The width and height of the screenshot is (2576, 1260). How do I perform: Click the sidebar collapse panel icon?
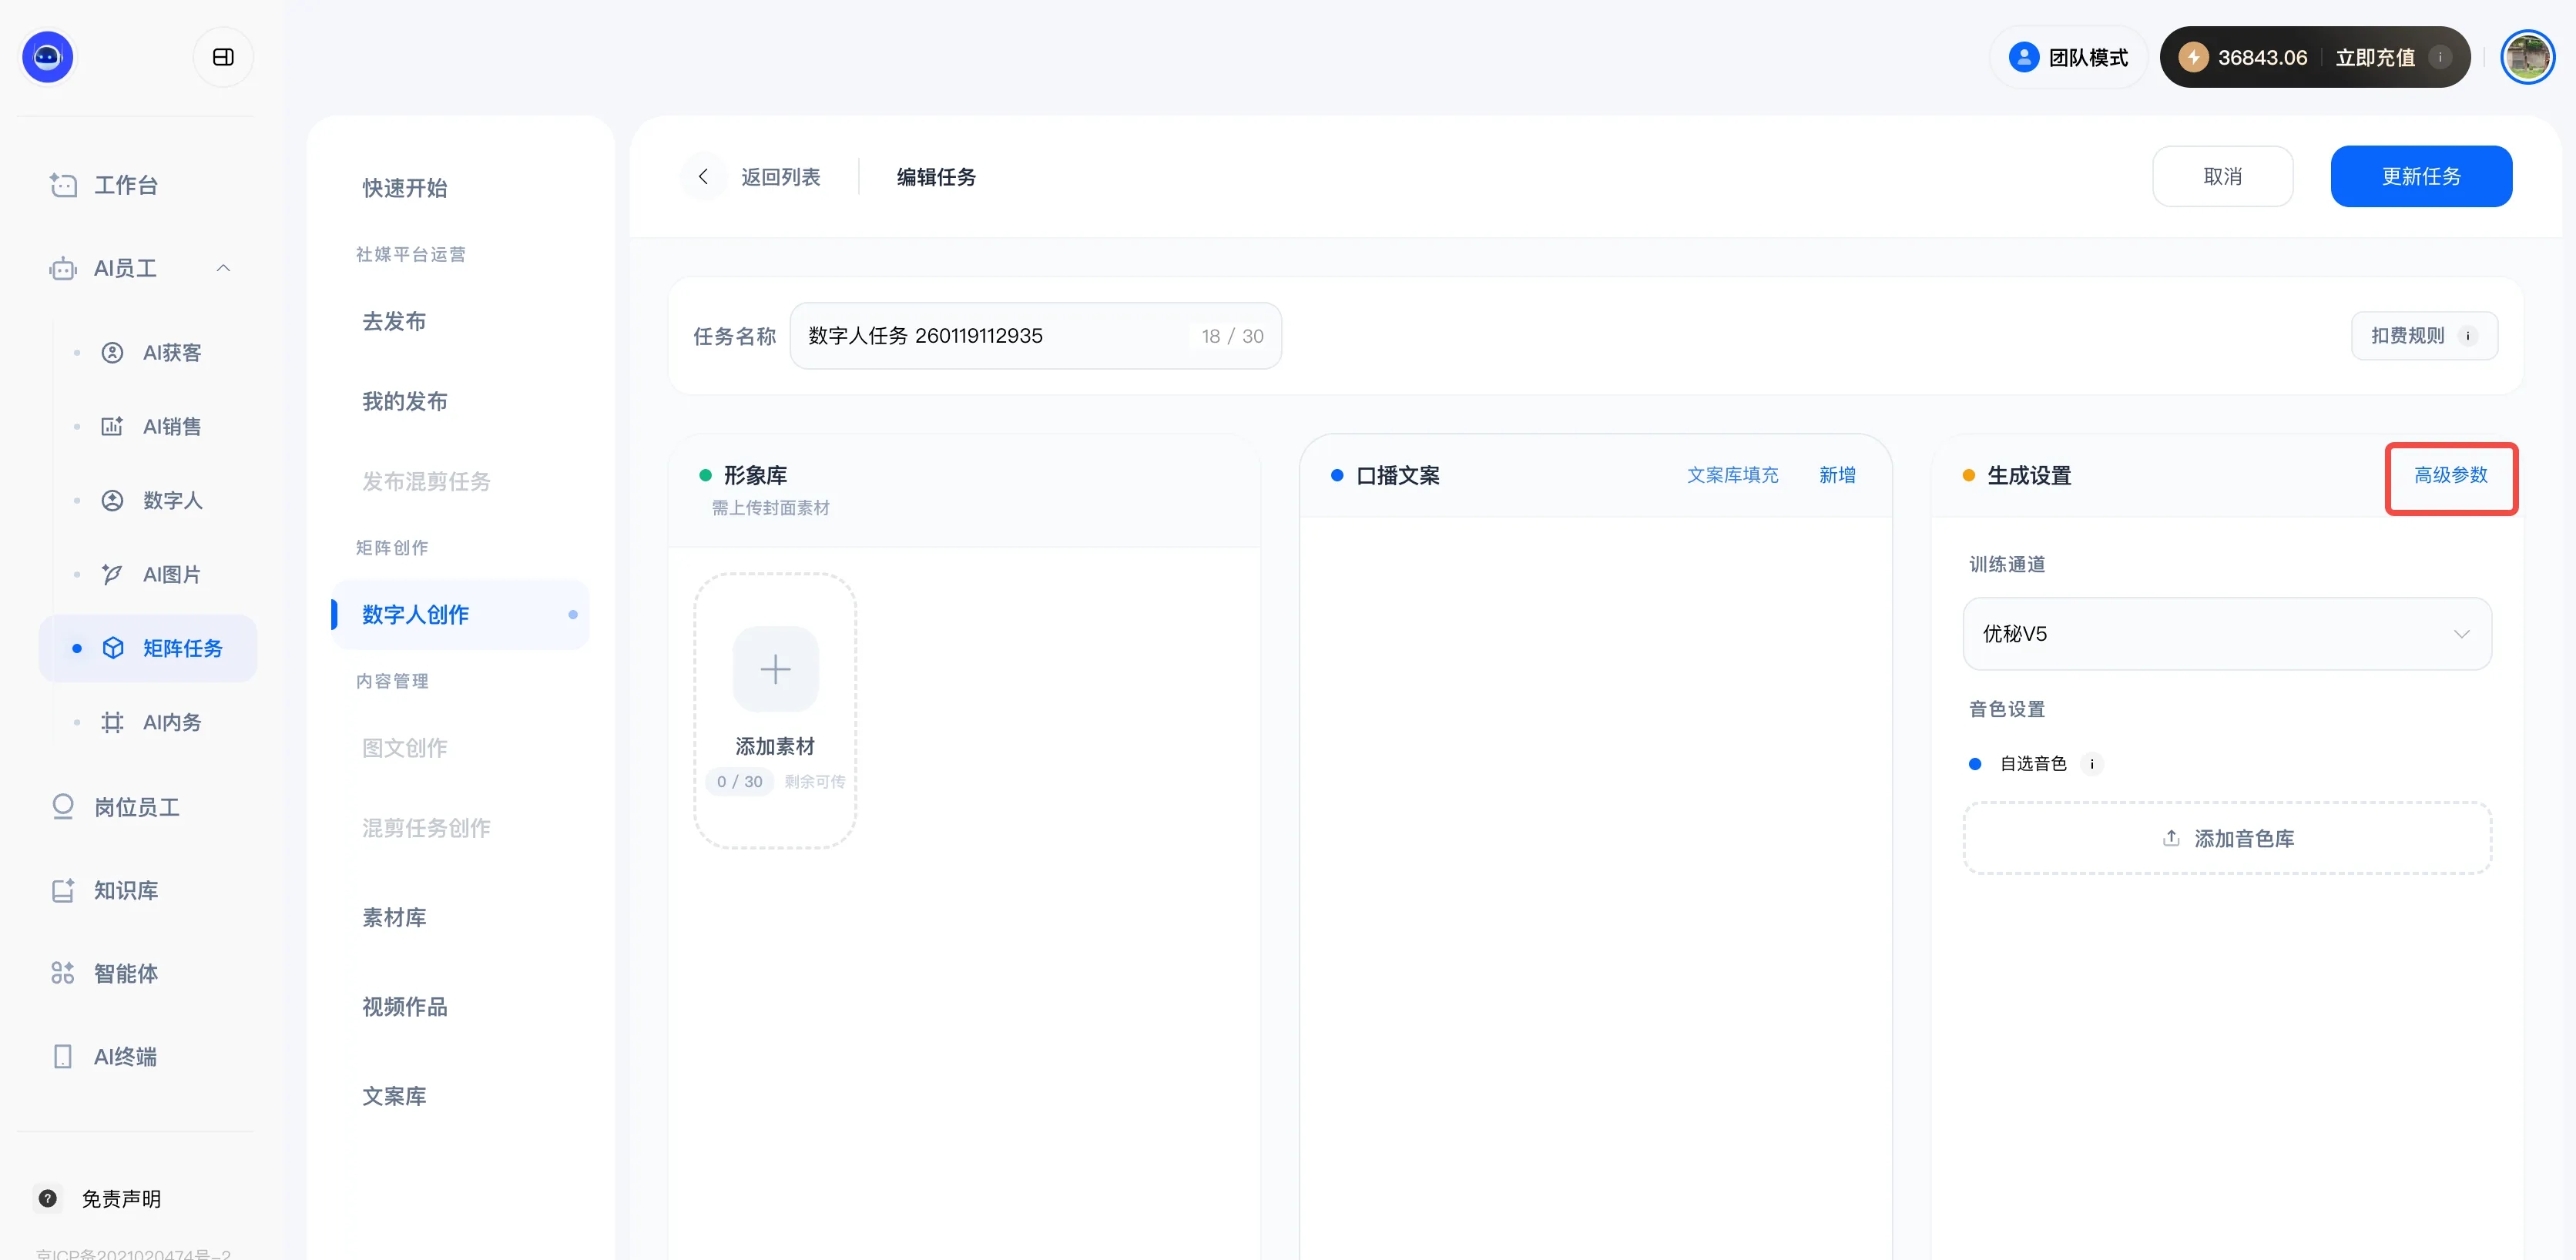(223, 57)
